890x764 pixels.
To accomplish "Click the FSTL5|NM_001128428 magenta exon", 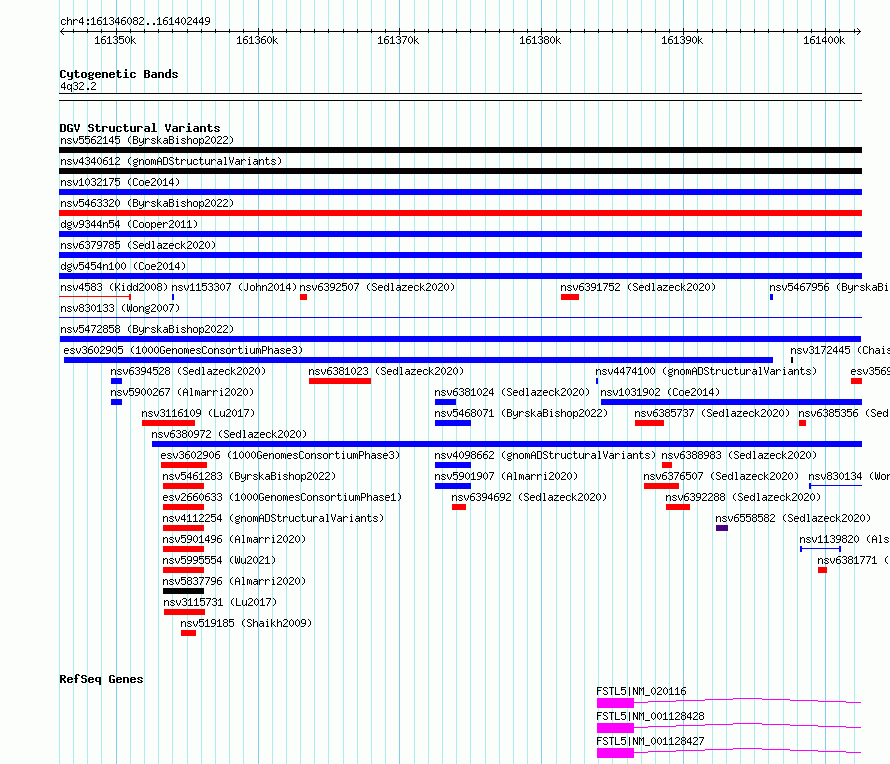I will click(x=615, y=728).
